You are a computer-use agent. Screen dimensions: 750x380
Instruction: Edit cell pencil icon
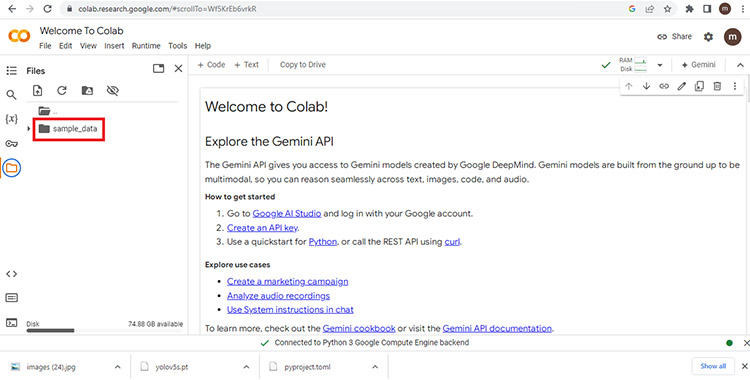pyautogui.click(x=682, y=86)
